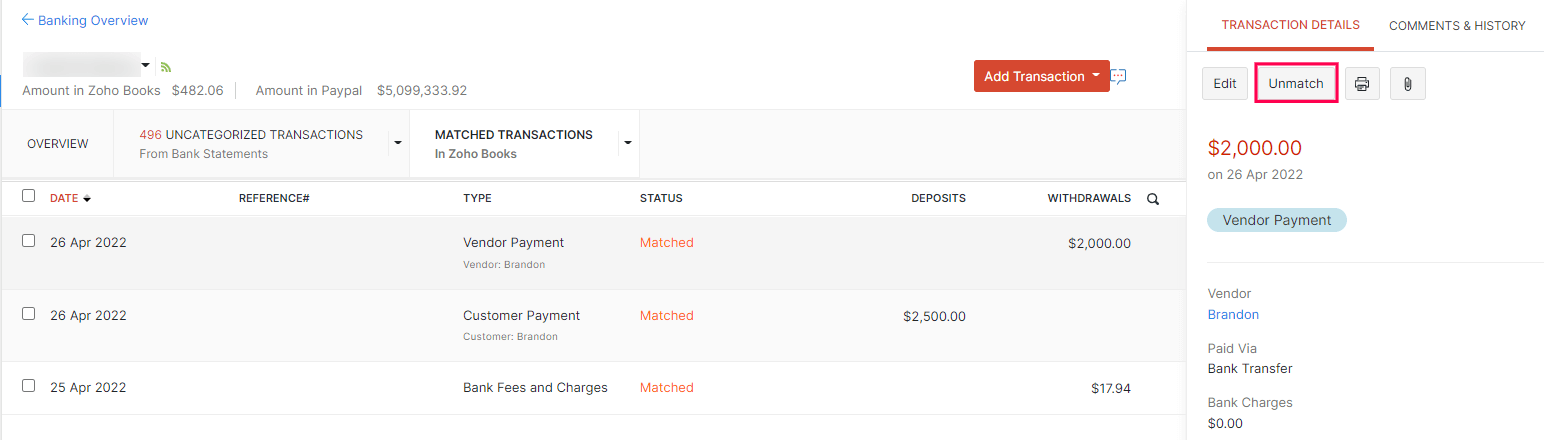Open the Add Transaction dropdown arrow
The height and width of the screenshot is (440, 1544).
point(1096,76)
